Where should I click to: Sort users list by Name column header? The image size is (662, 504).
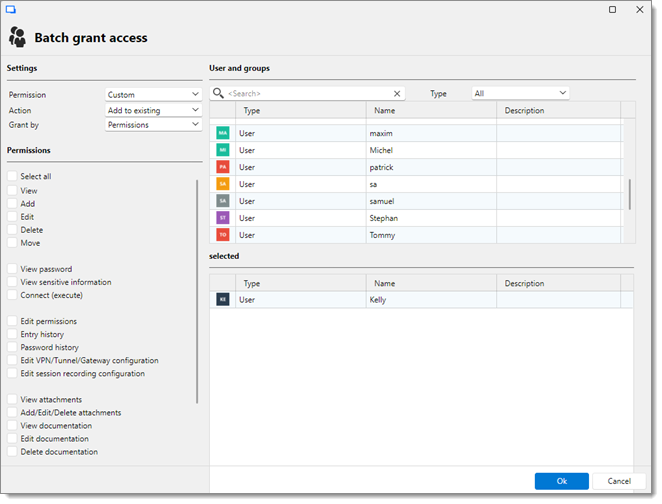pos(431,111)
